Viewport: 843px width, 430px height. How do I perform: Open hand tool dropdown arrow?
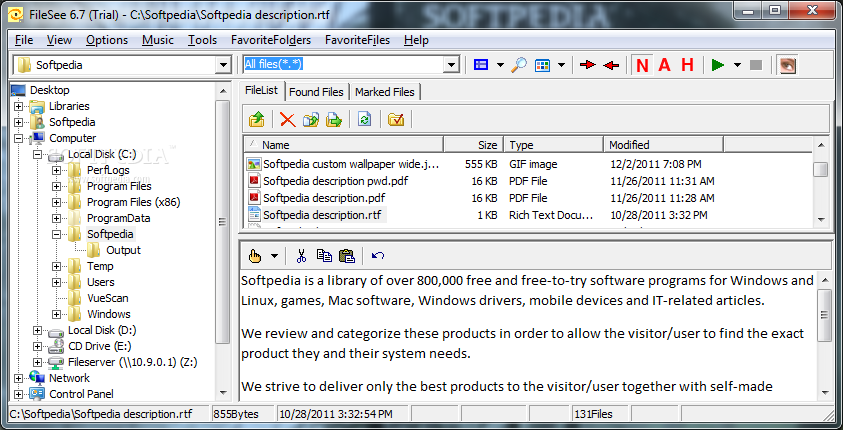click(274, 256)
